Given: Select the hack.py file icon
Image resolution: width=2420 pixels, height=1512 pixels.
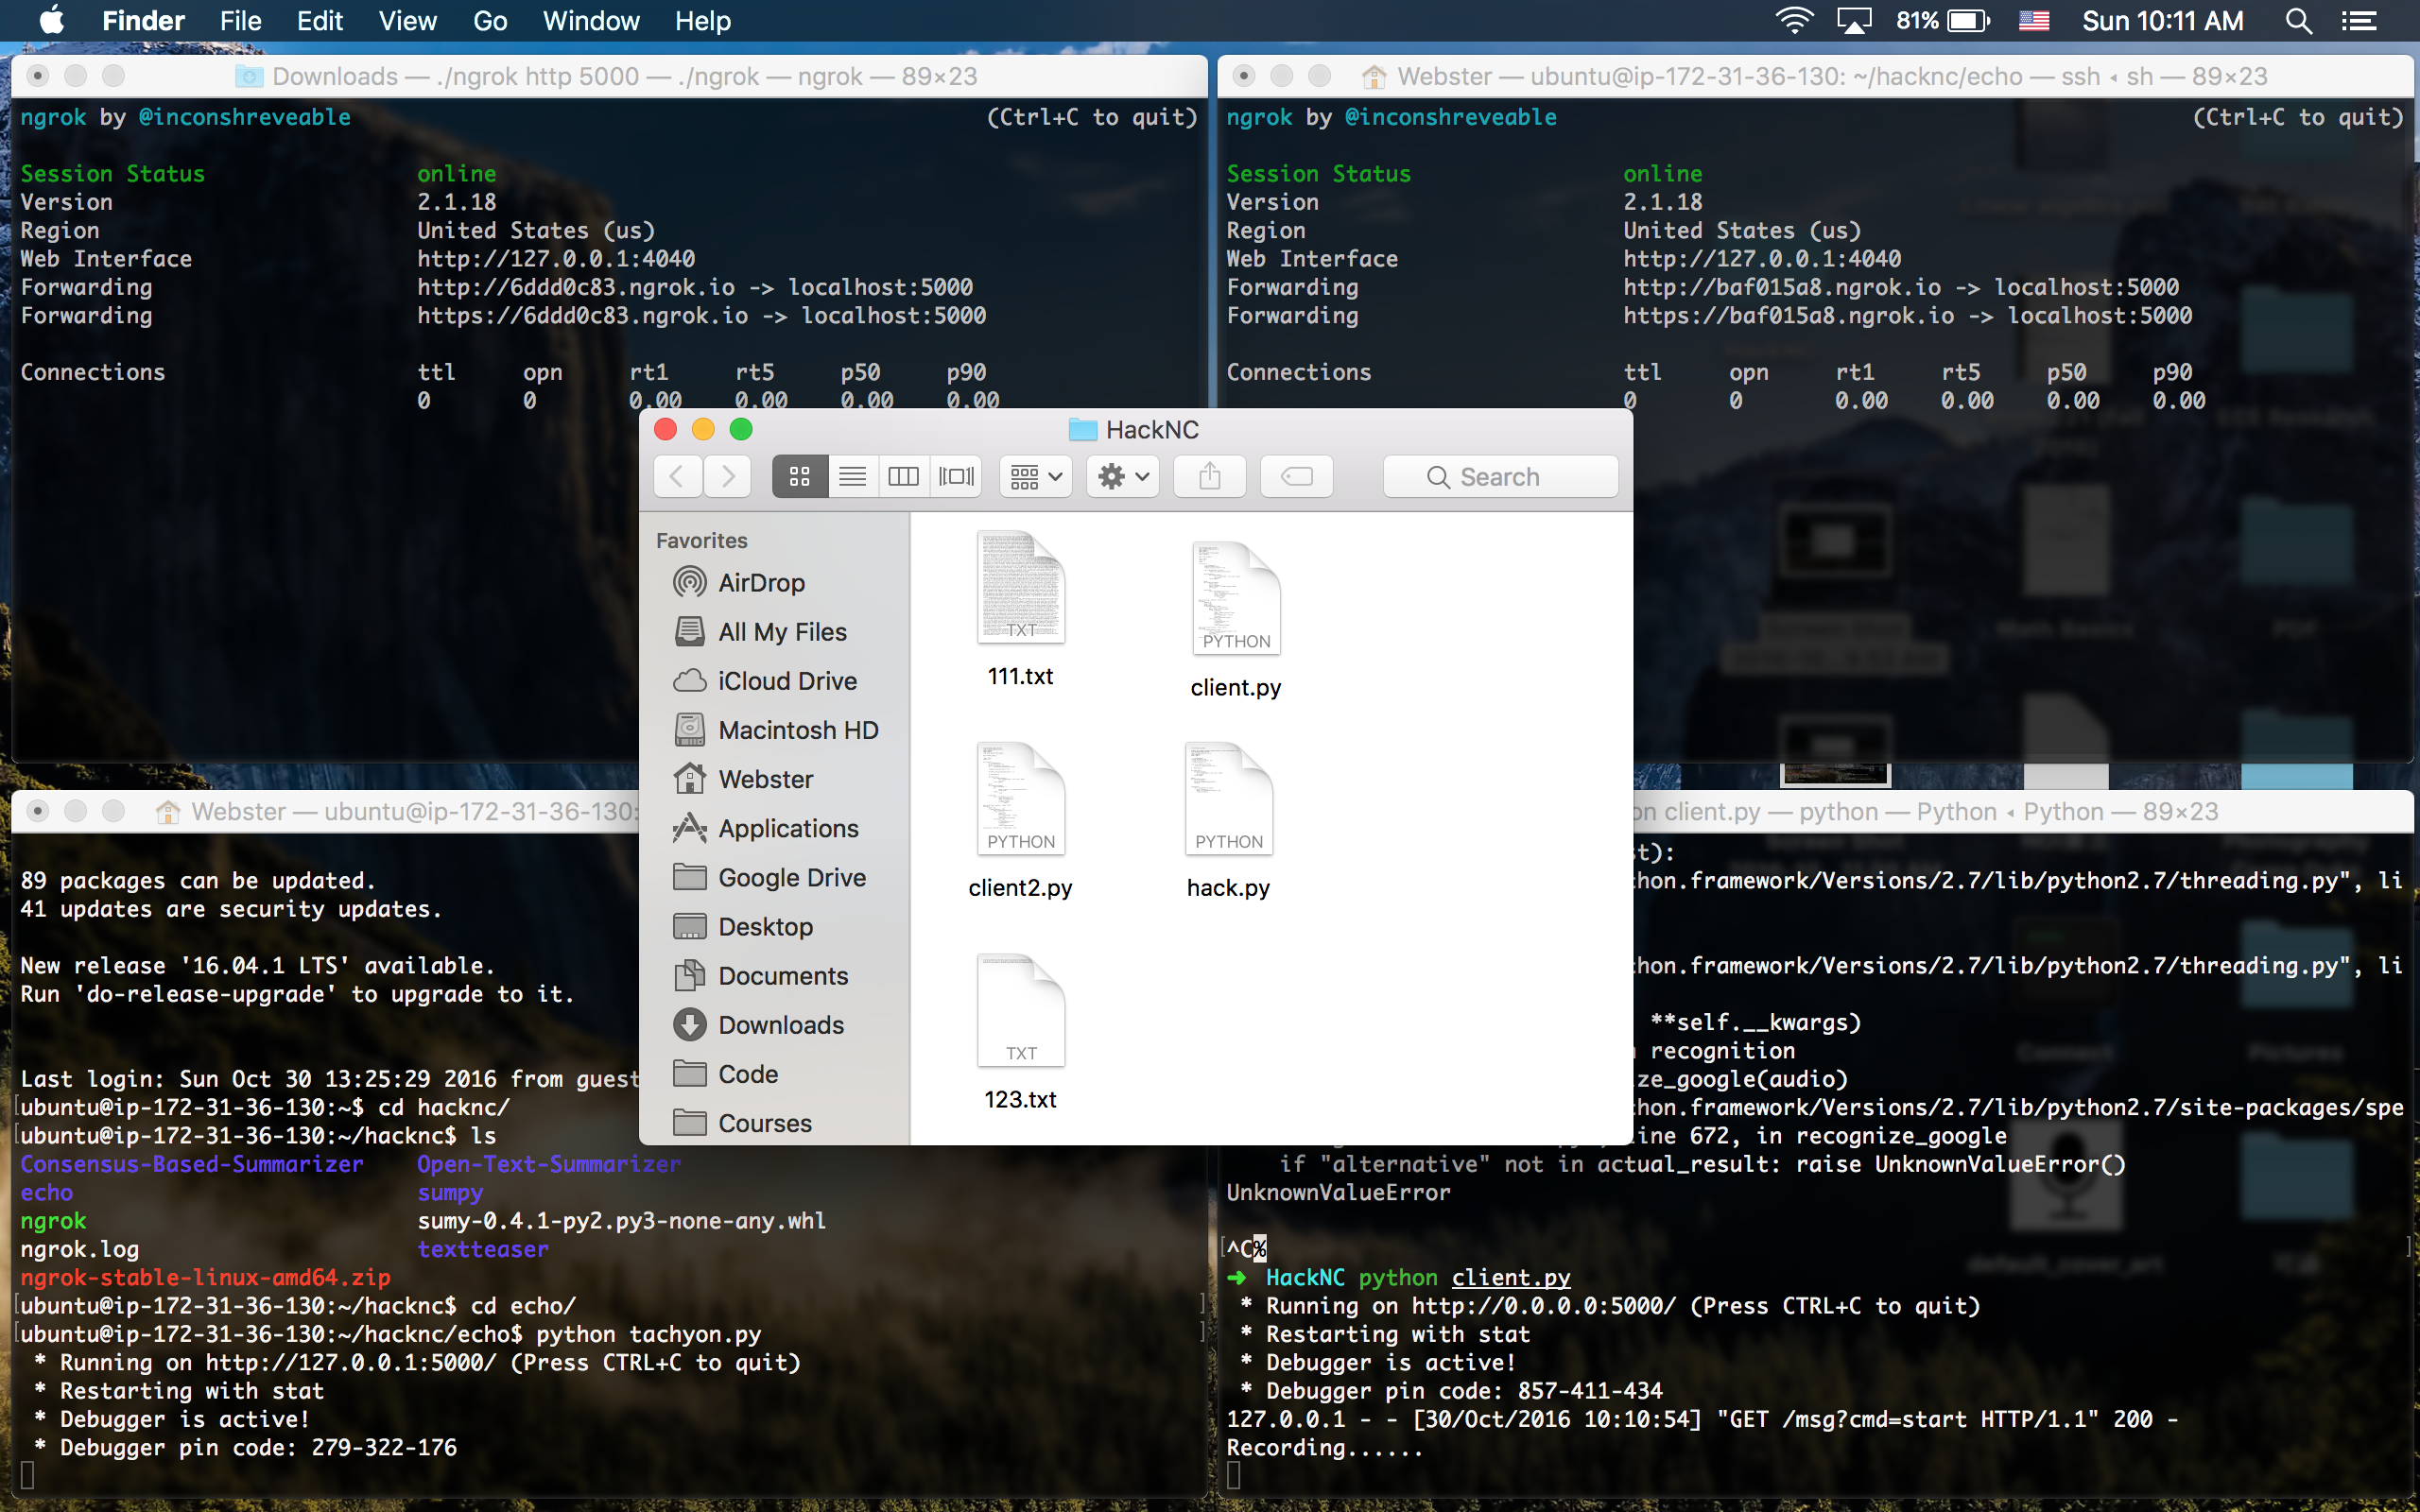Looking at the screenshot, I should coord(1228,800).
